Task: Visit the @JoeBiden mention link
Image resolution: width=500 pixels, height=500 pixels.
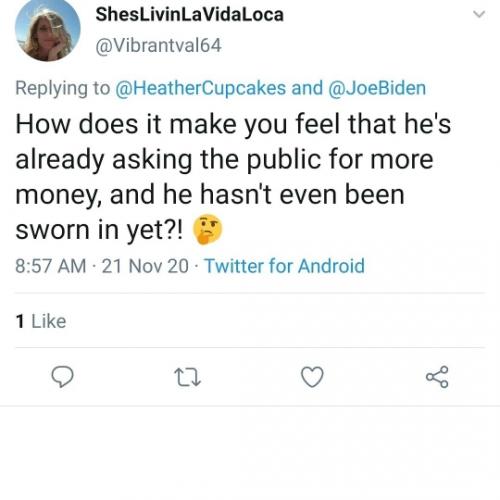Action: tap(377, 88)
